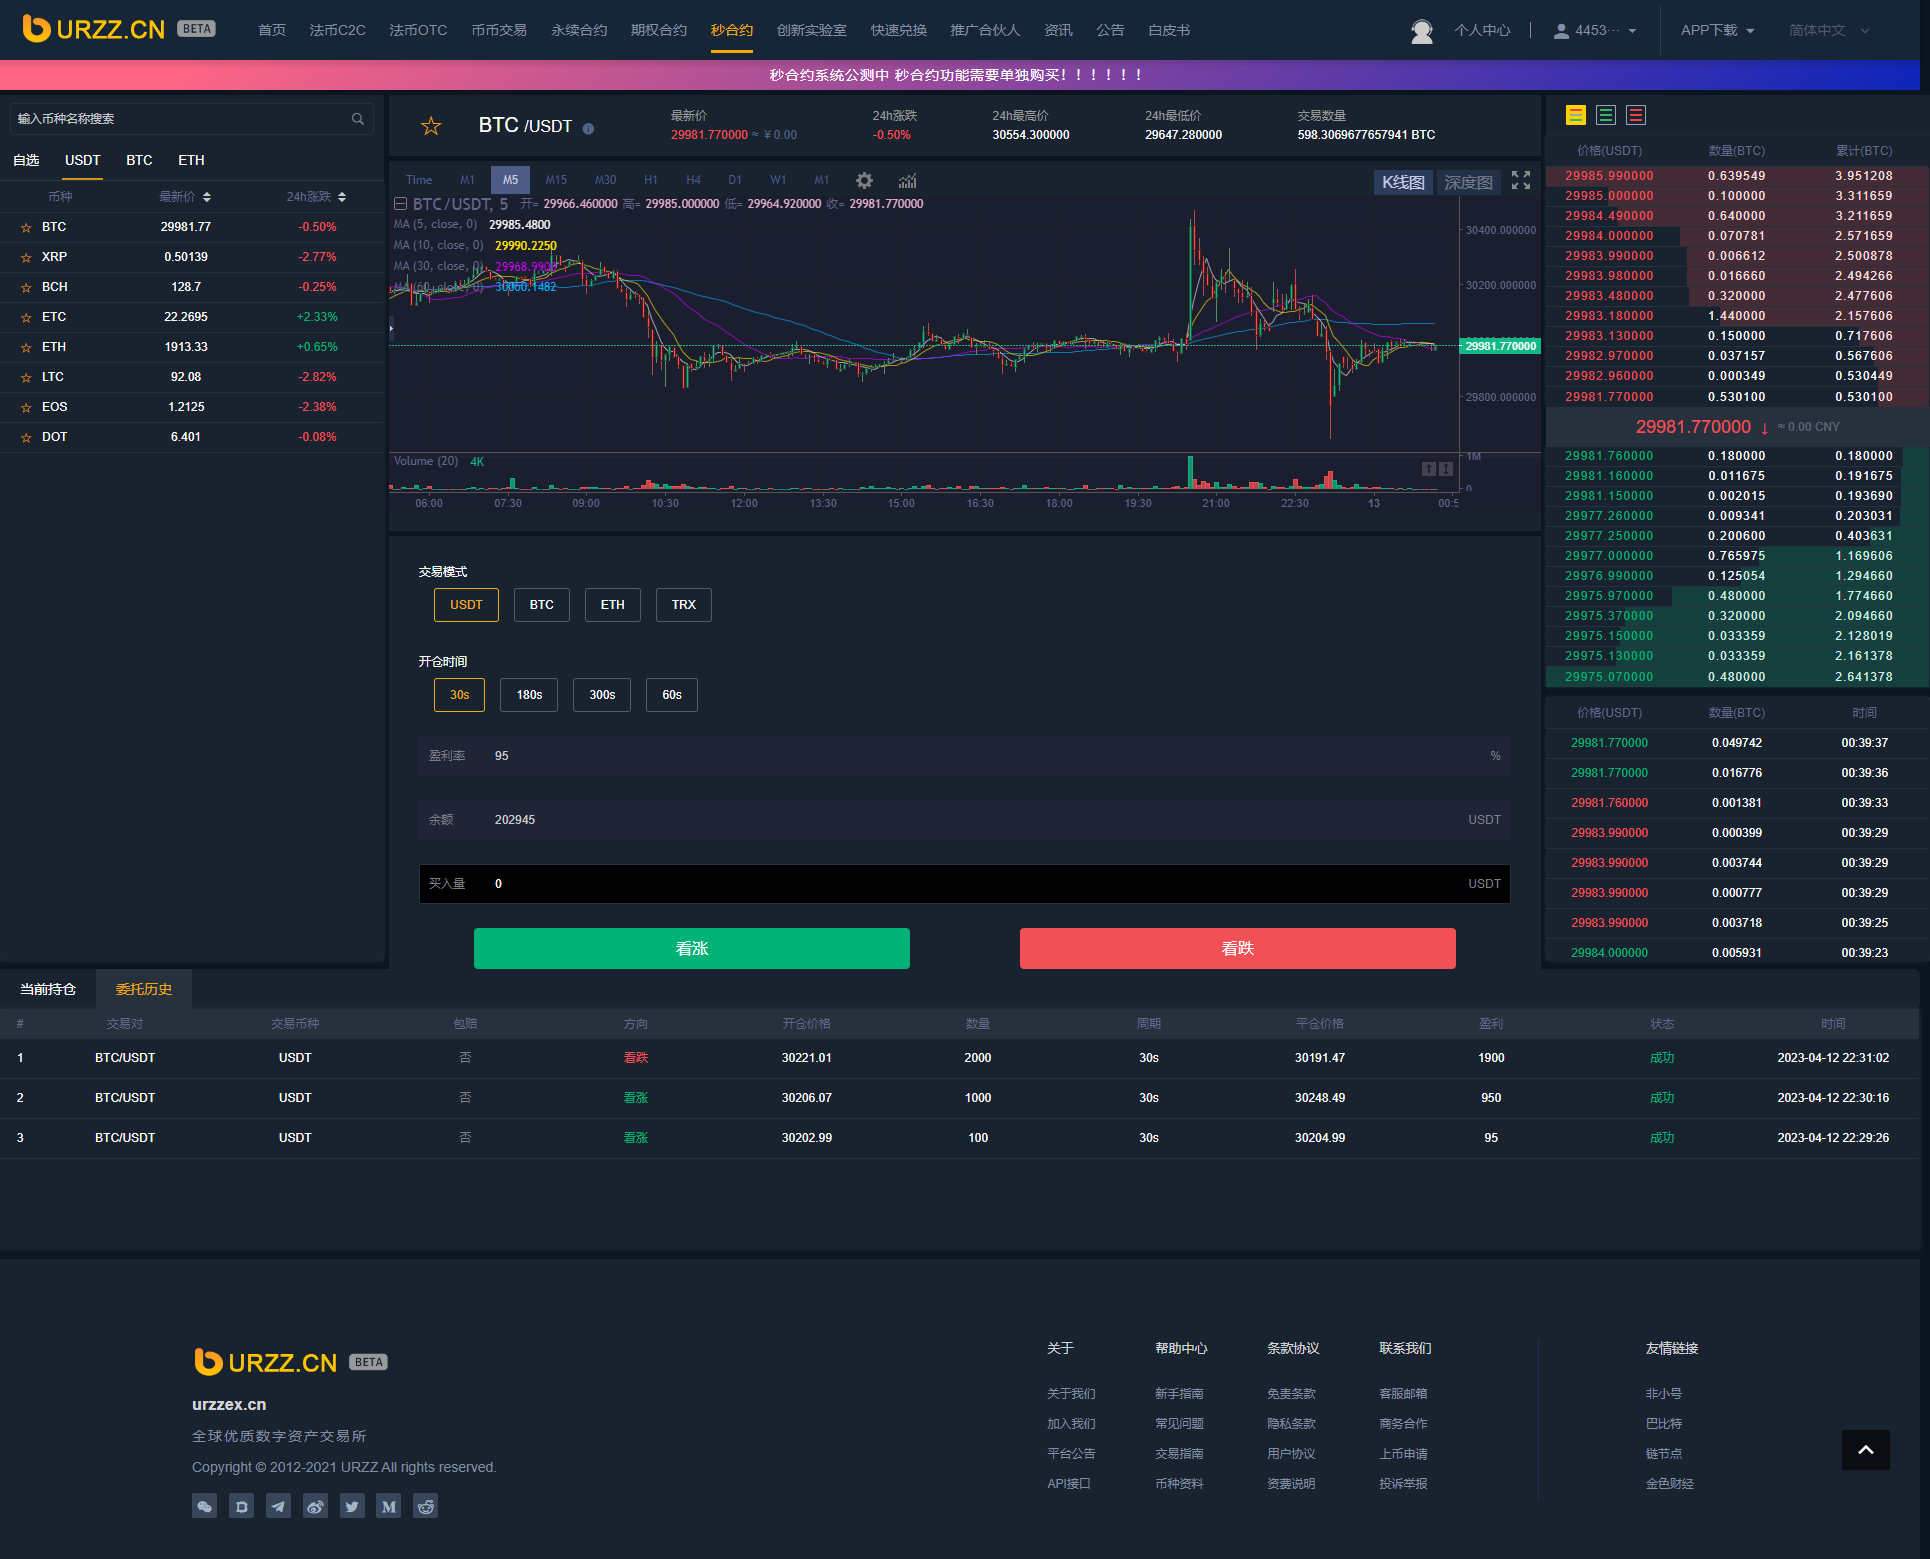
Task: Select the 180s duration option
Action: click(529, 695)
